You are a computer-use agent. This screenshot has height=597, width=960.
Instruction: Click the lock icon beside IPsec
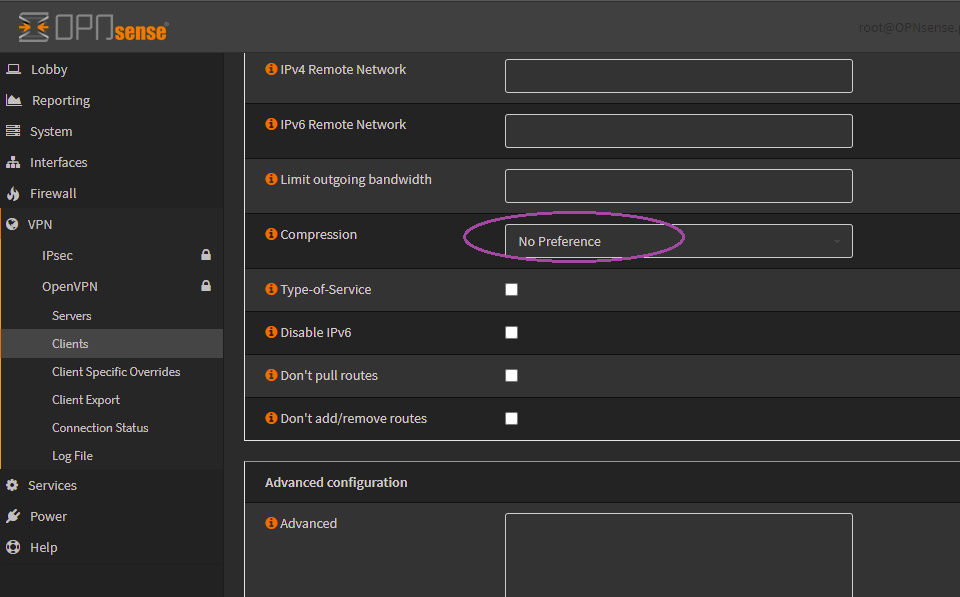(206, 255)
